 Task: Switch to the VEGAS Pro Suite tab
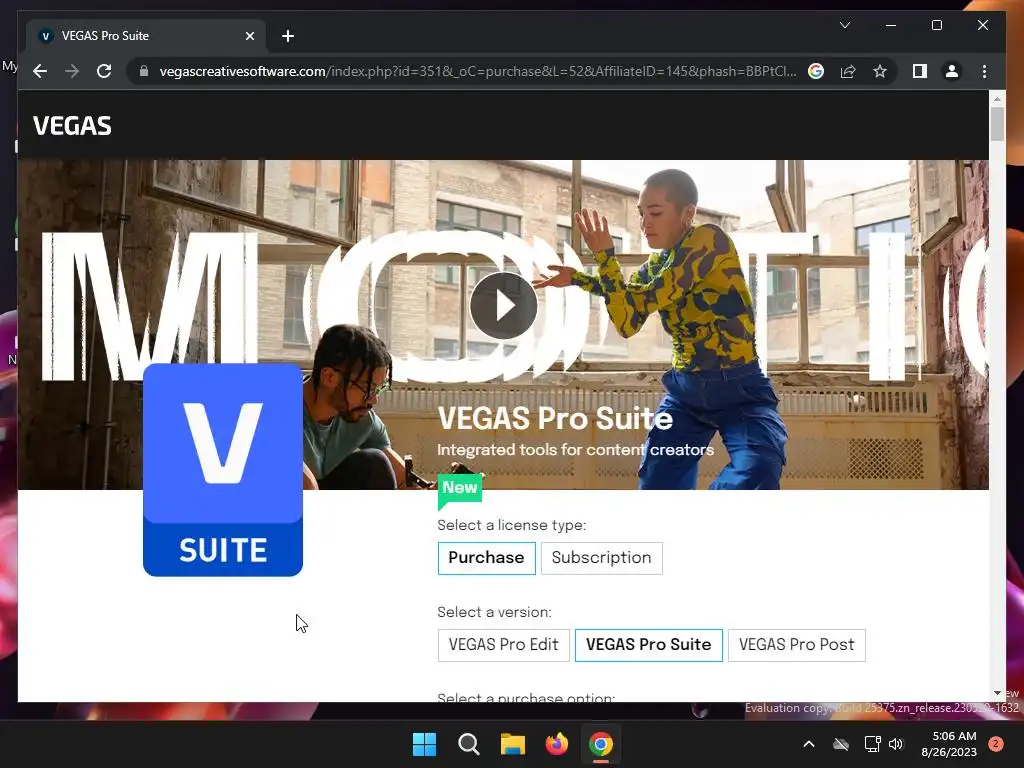point(146,36)
